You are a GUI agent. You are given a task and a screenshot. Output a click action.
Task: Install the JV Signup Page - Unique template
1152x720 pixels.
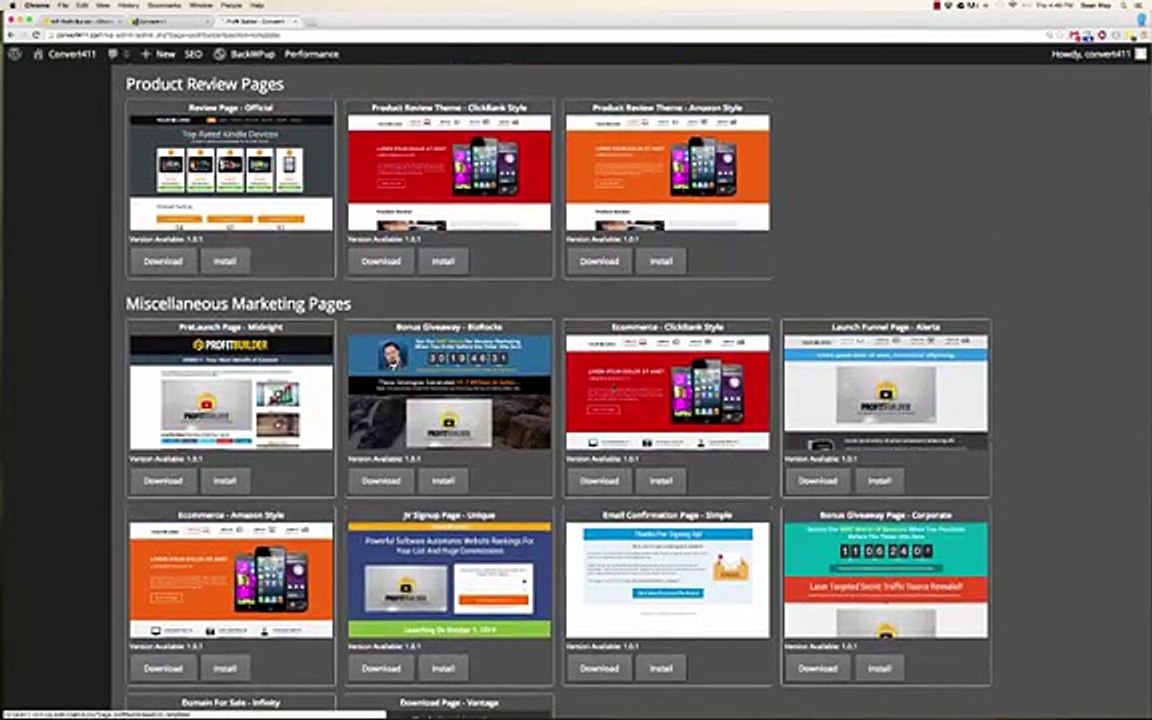pos(443,668)
